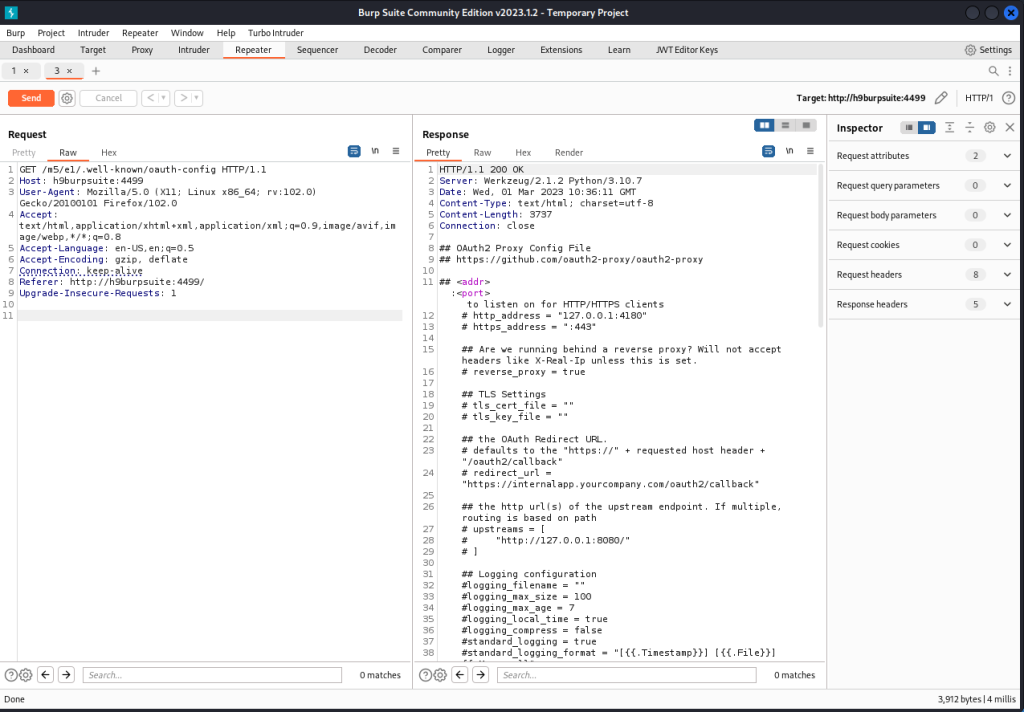Close Repeater tab 1
This screenshot has width=1024, height=712.
click(x=26, y=71)
